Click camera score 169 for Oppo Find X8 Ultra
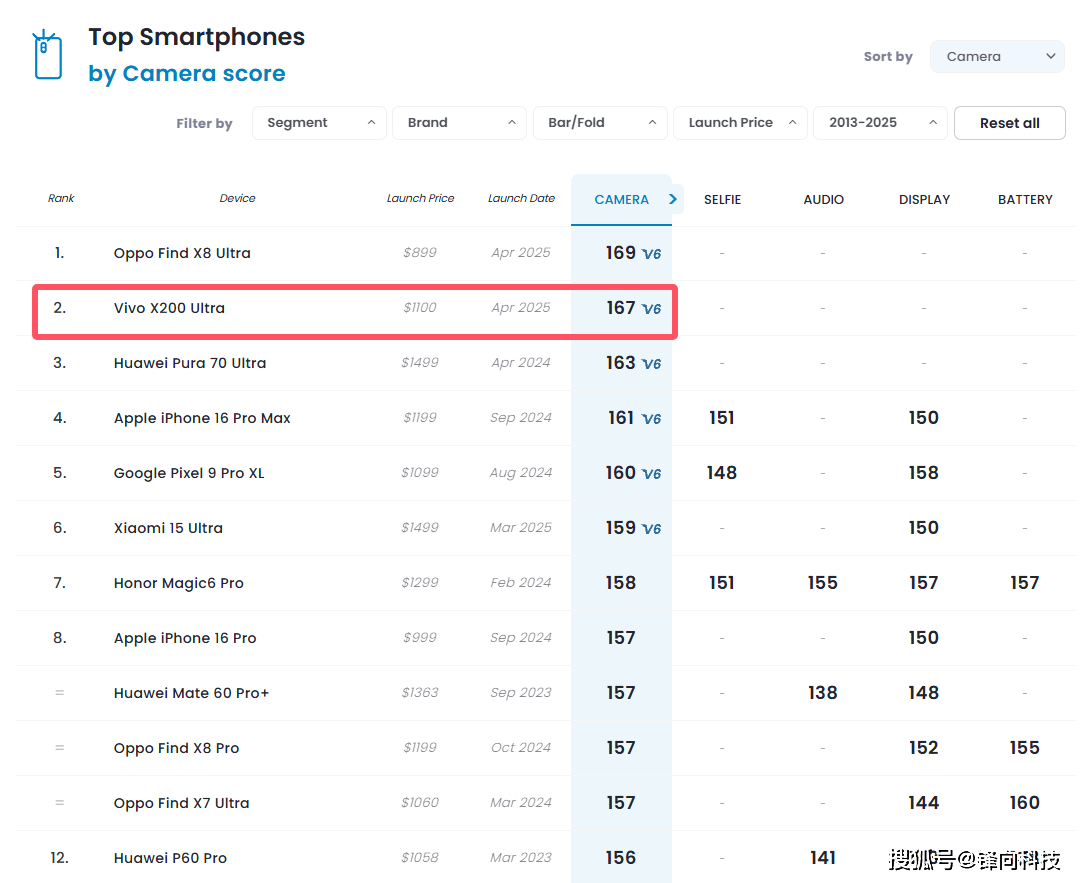 coord(621,253)
